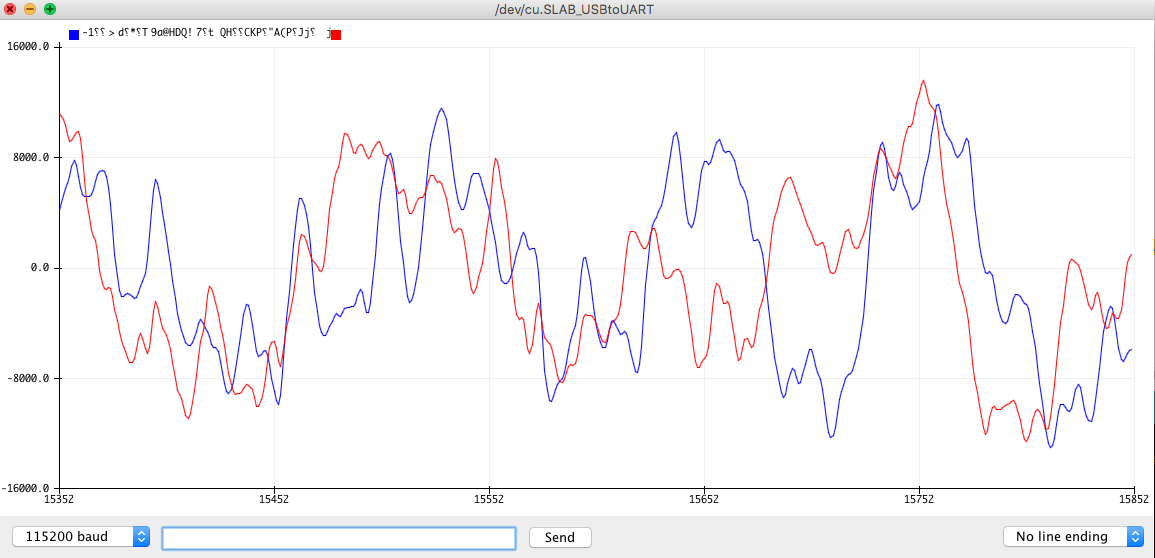Open the 115200 baud rate dropdown
This screenshot has width=1155, height=558.
[x=81, y=537]
